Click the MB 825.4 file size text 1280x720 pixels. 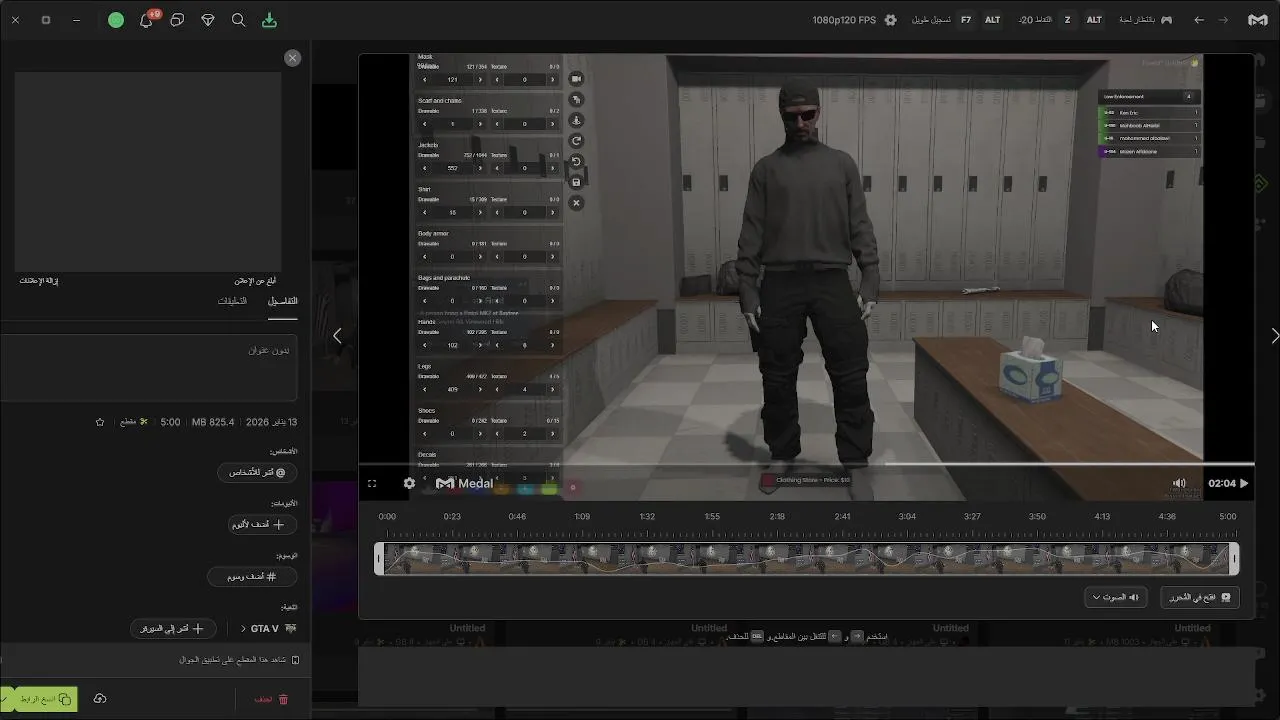point(213,422)
